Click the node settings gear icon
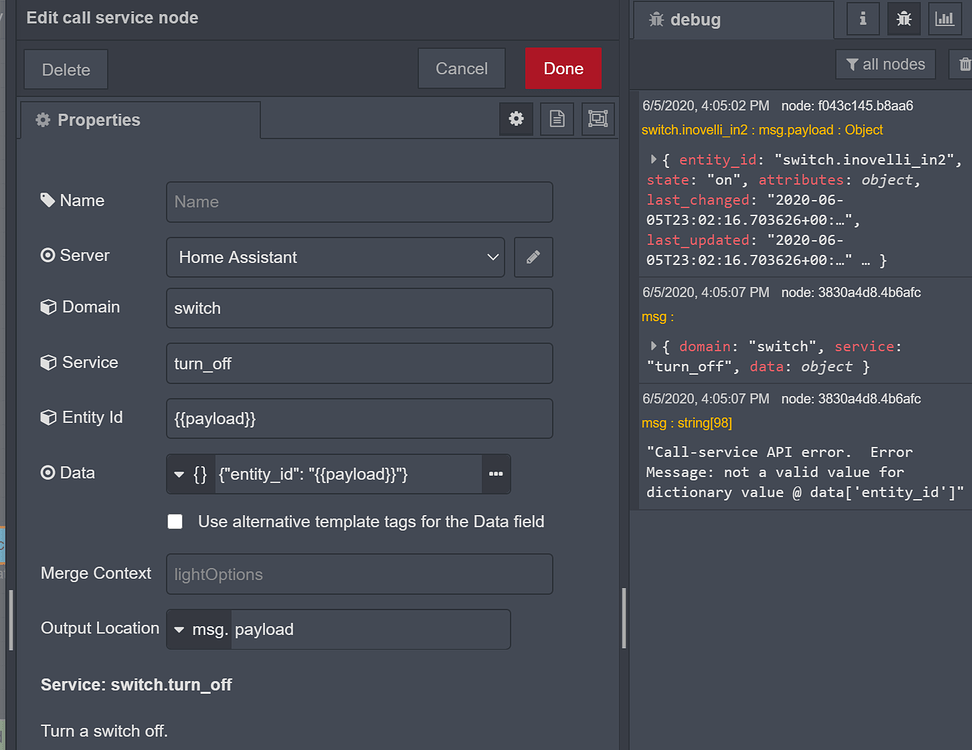Image resolution: width=972 pixels, height=750 pixels. pos(516,119)
